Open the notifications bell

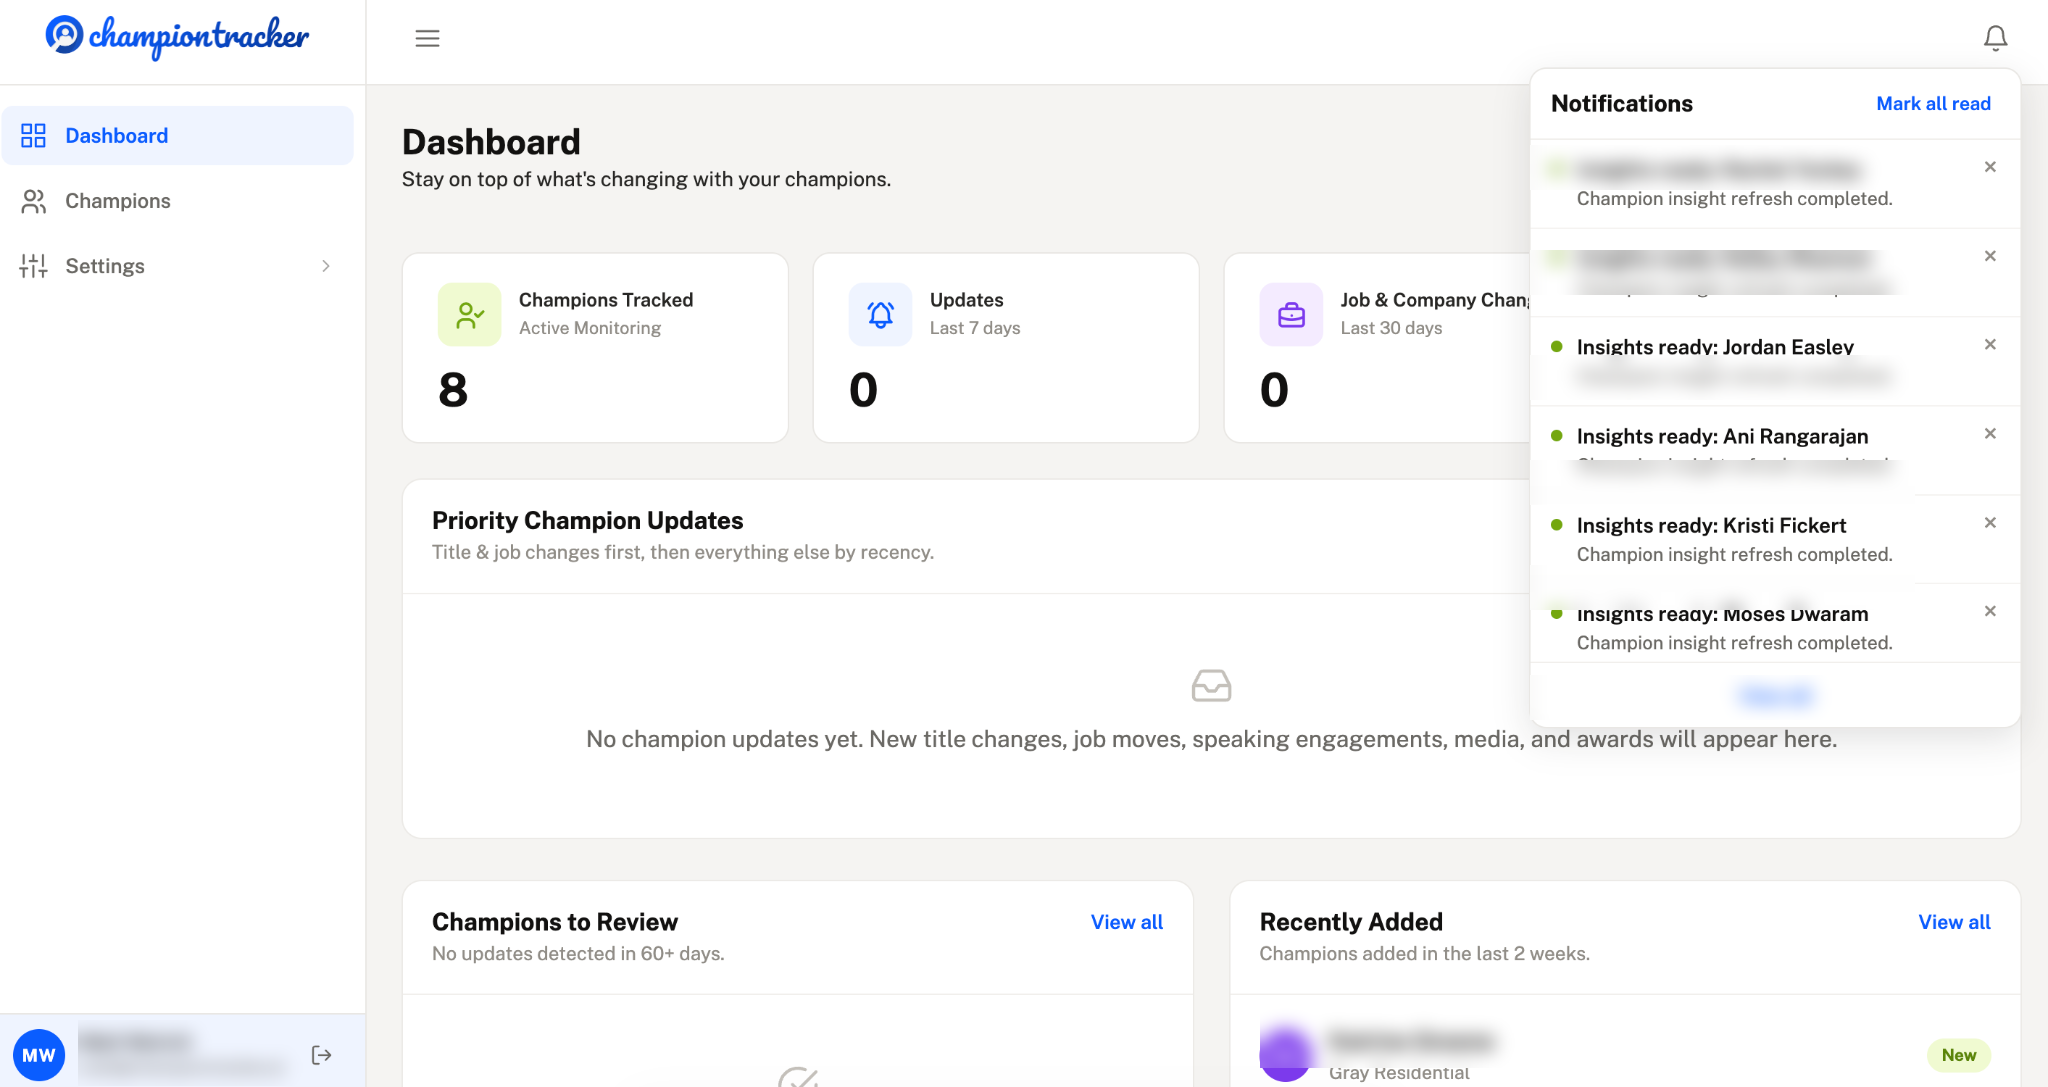(1995, 38)
